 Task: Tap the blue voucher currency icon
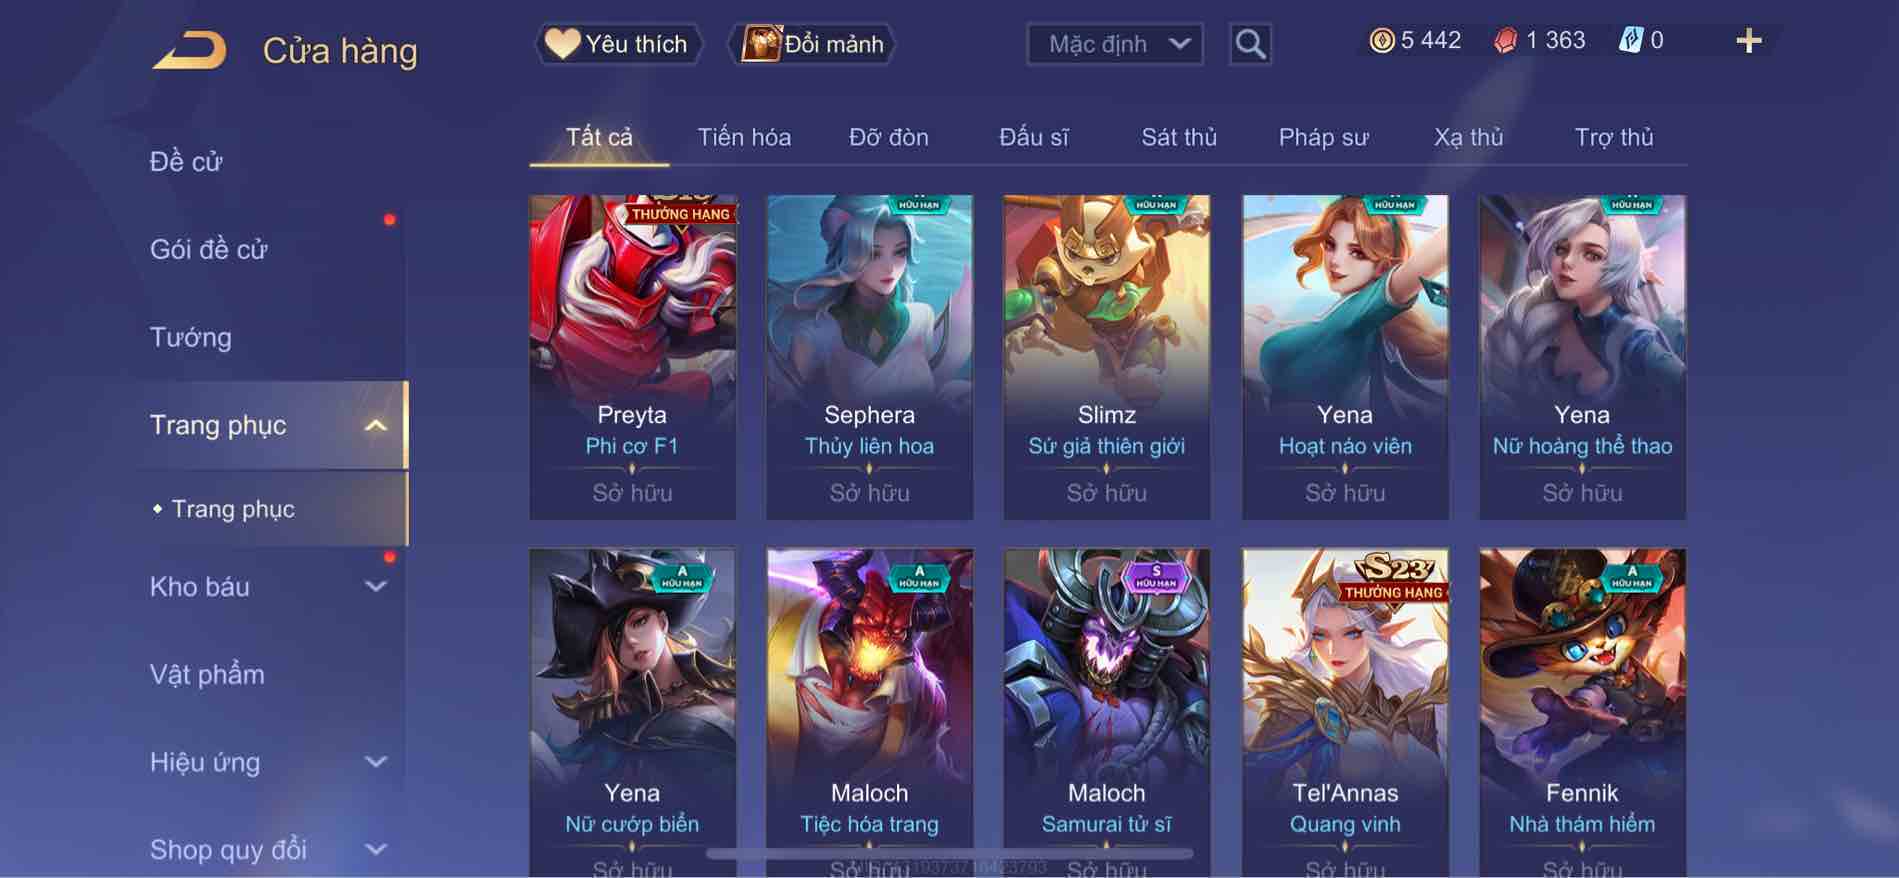click(x=1630, y=41)
